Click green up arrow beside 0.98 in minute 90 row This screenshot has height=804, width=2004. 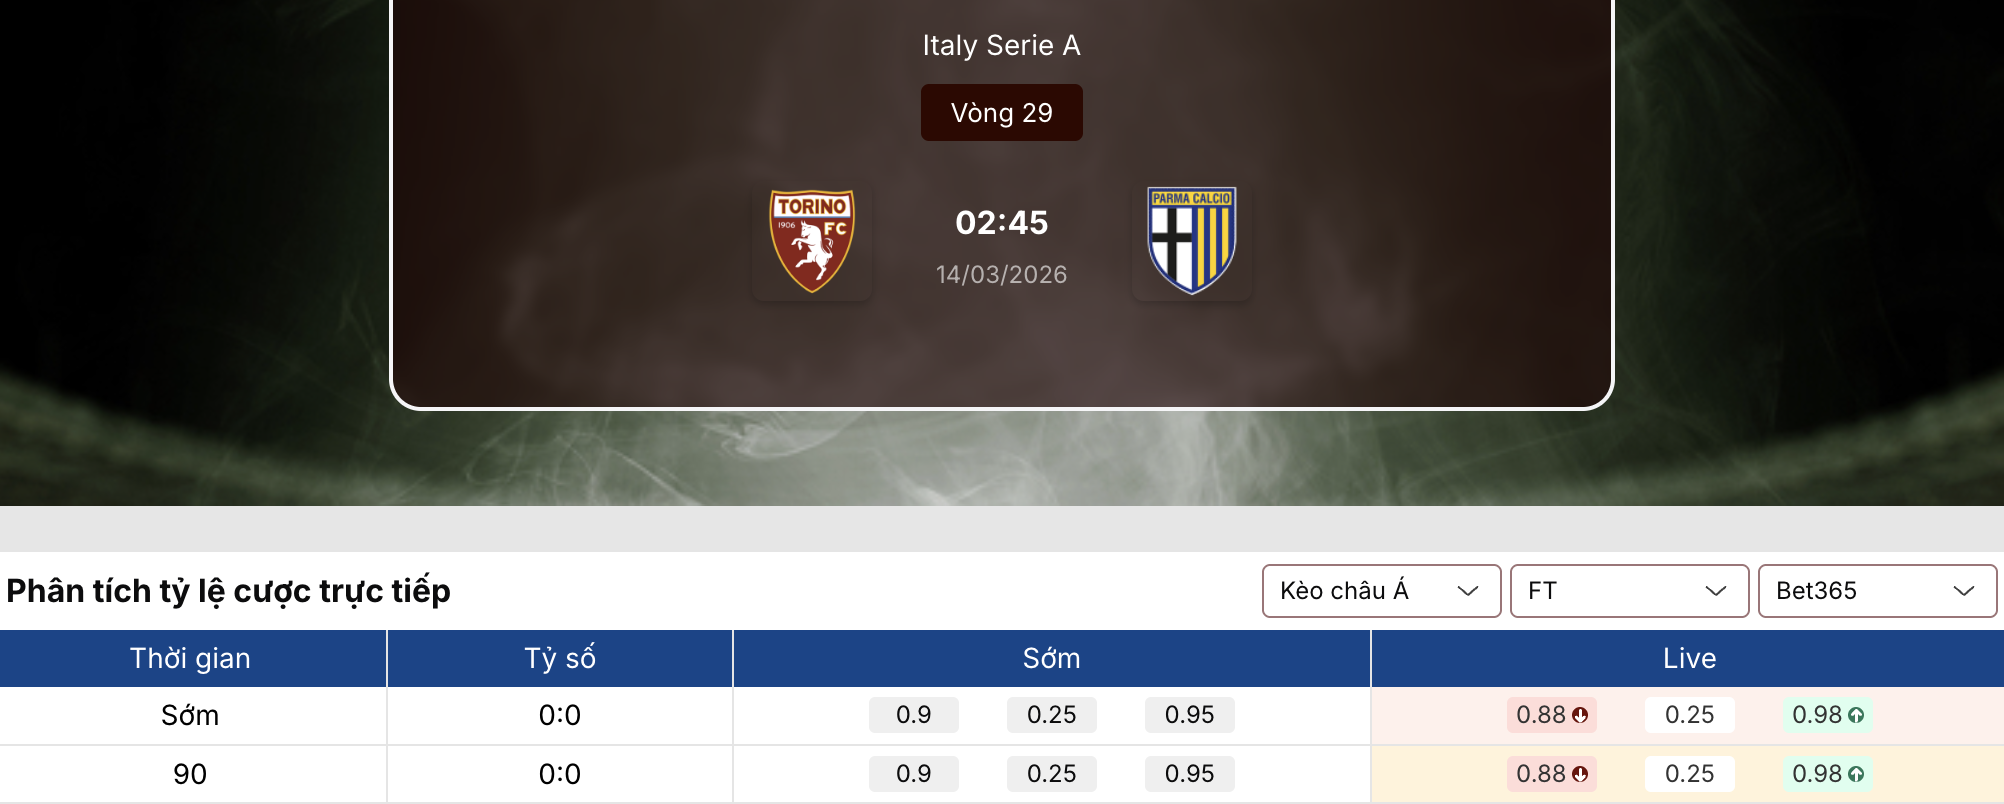[1856, 774]
